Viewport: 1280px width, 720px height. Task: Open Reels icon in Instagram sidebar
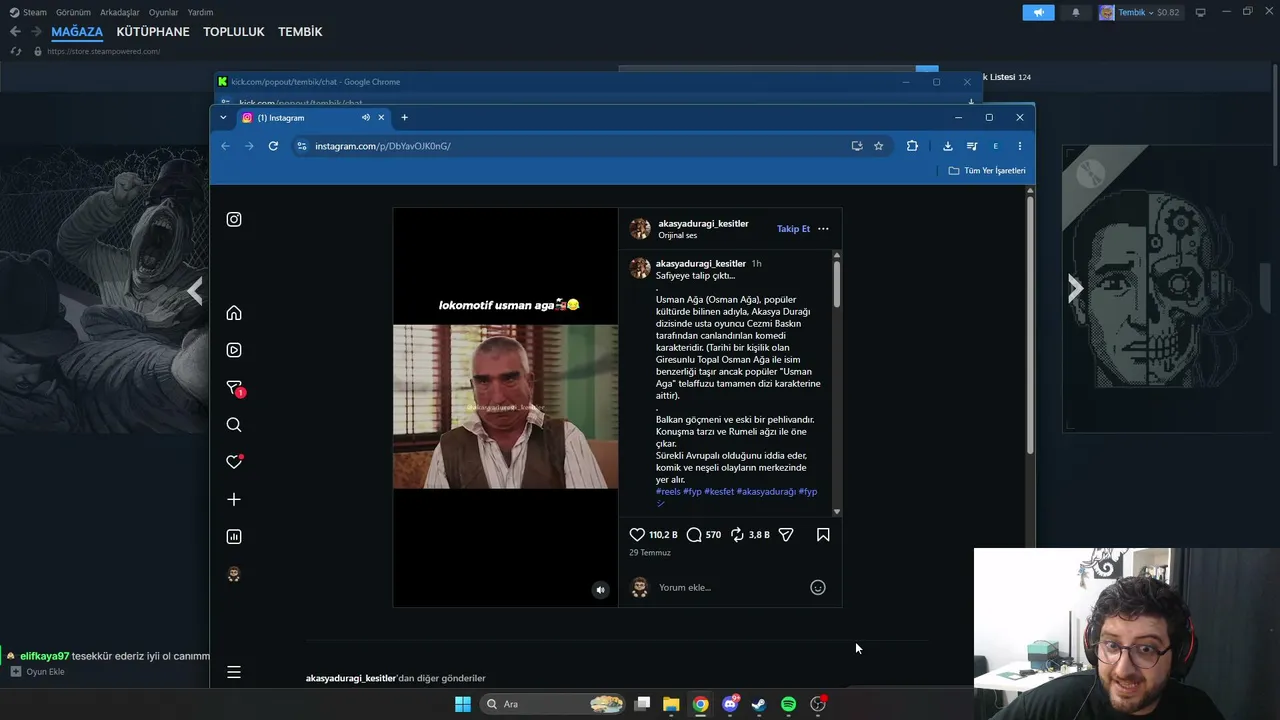234,350
